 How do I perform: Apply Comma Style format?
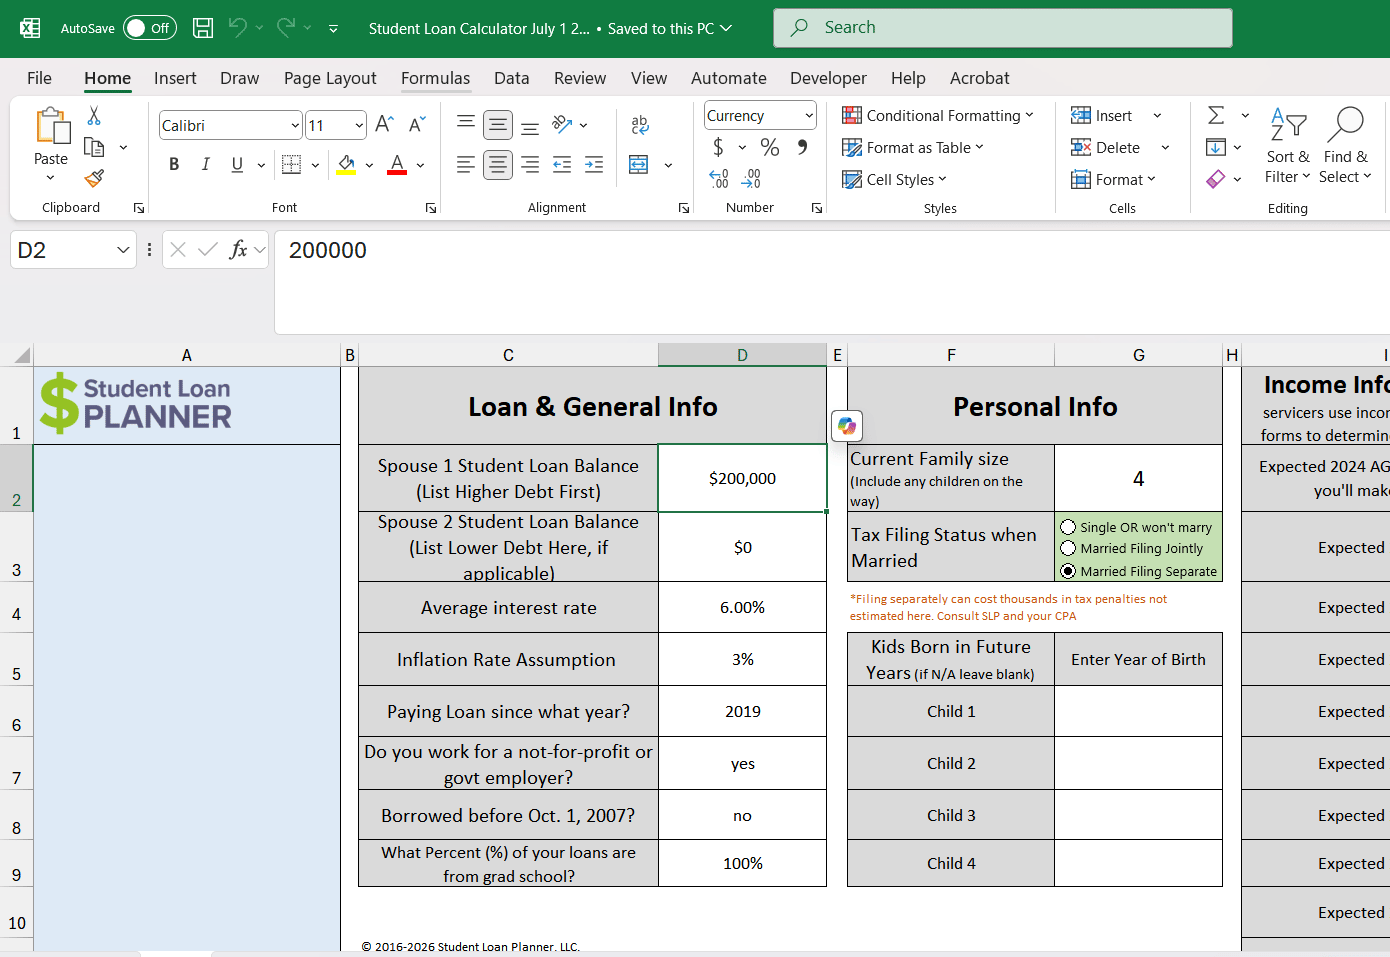[802, 148]
